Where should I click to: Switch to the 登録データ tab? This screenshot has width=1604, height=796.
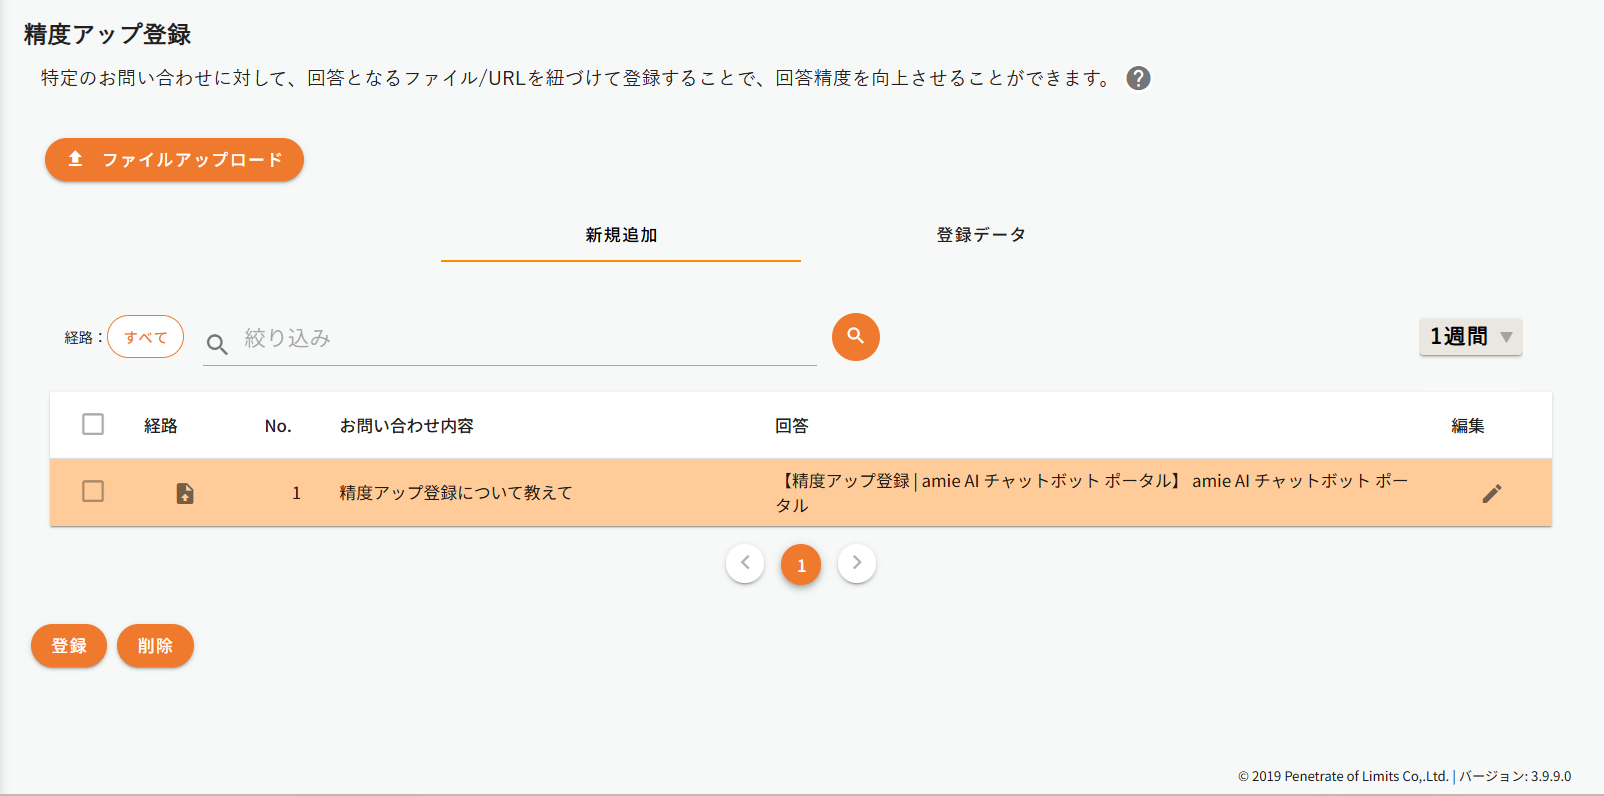(x=981, y=235)
